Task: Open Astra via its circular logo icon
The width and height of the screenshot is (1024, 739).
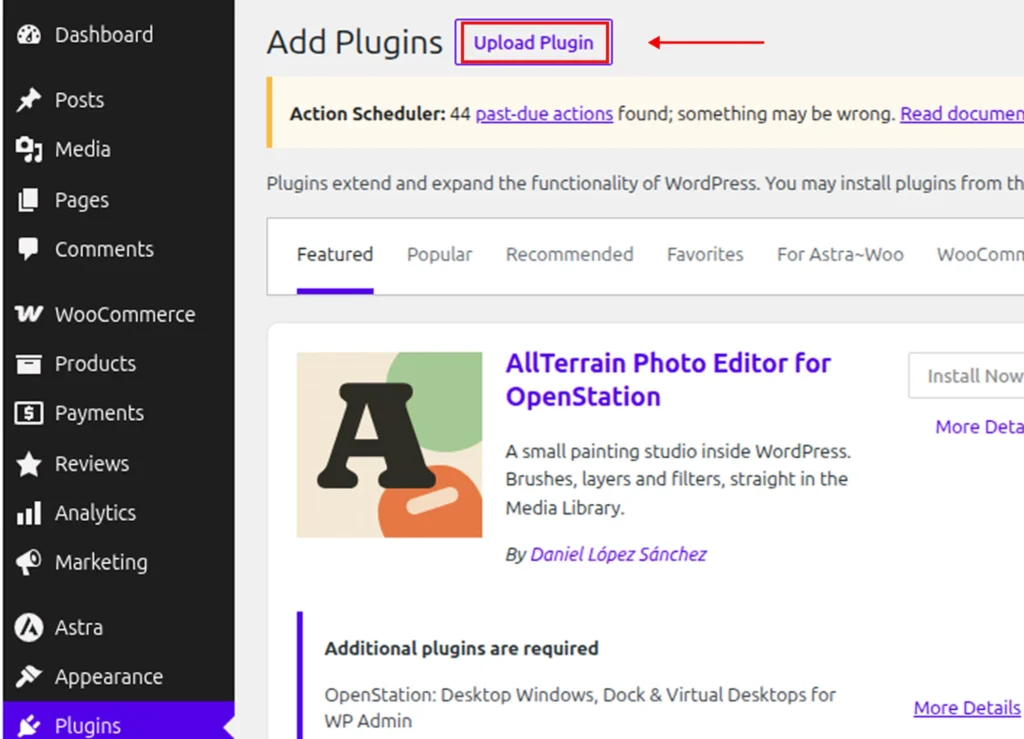Action: point(29,627)
